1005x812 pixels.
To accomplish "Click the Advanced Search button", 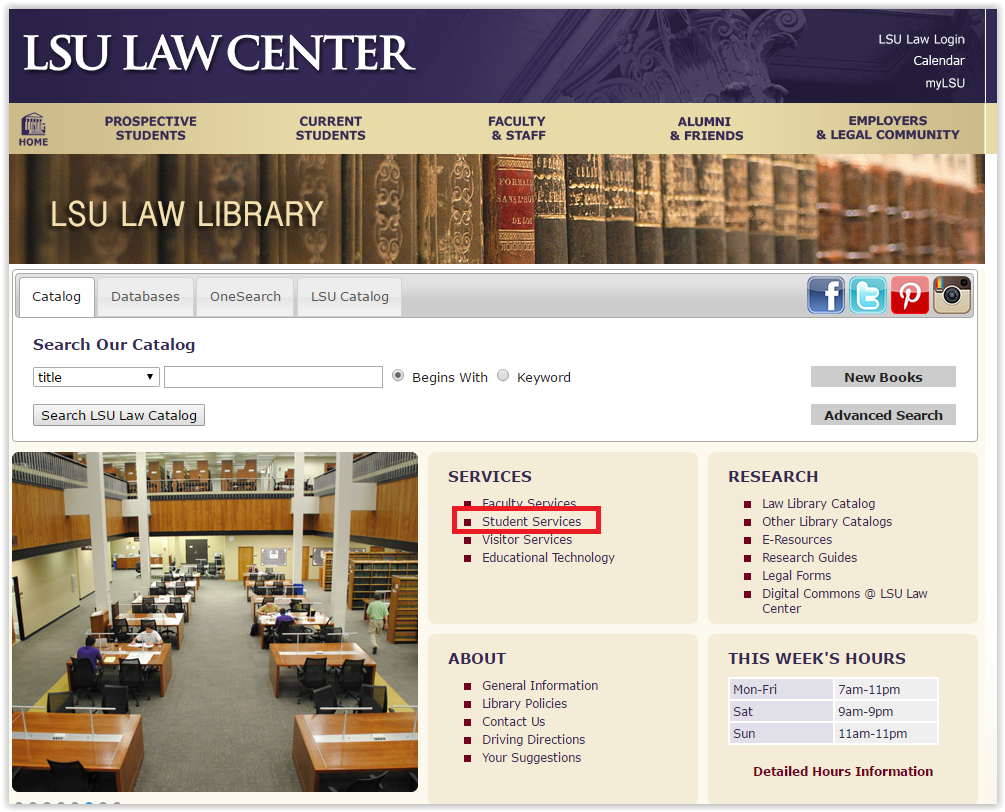I will [x=883, y=415].
